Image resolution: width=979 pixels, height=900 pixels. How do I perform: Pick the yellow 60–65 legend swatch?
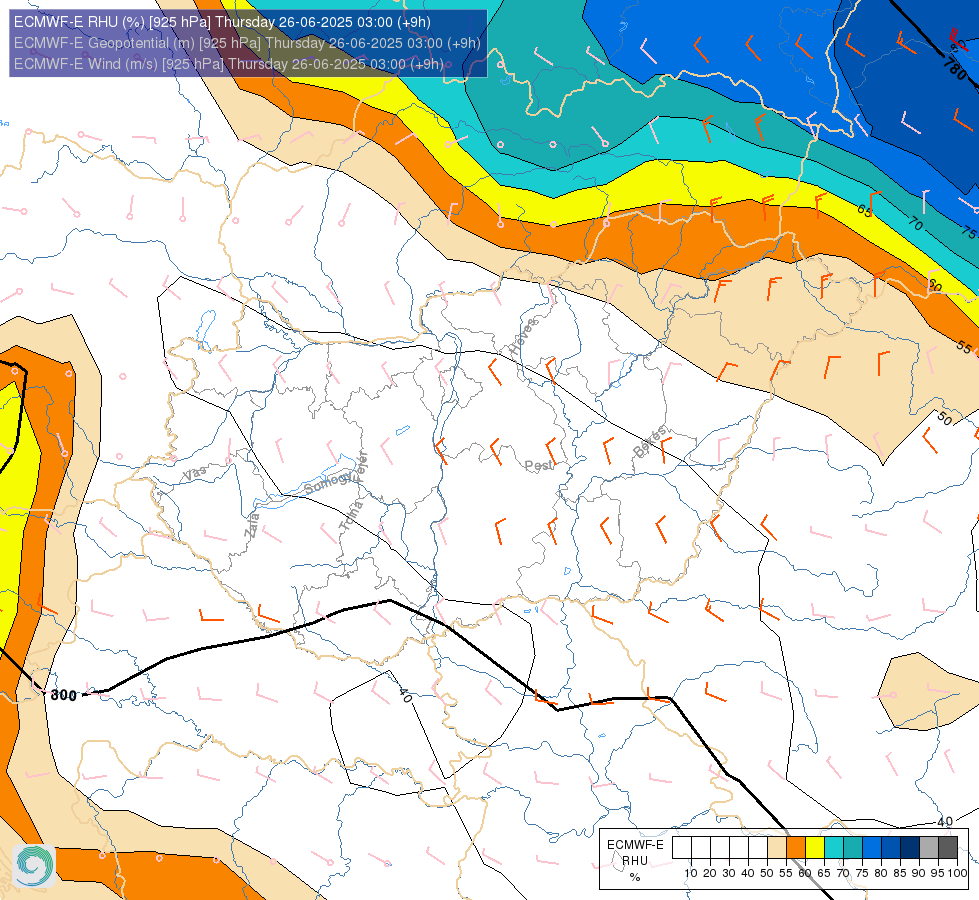tap(815, 848)
